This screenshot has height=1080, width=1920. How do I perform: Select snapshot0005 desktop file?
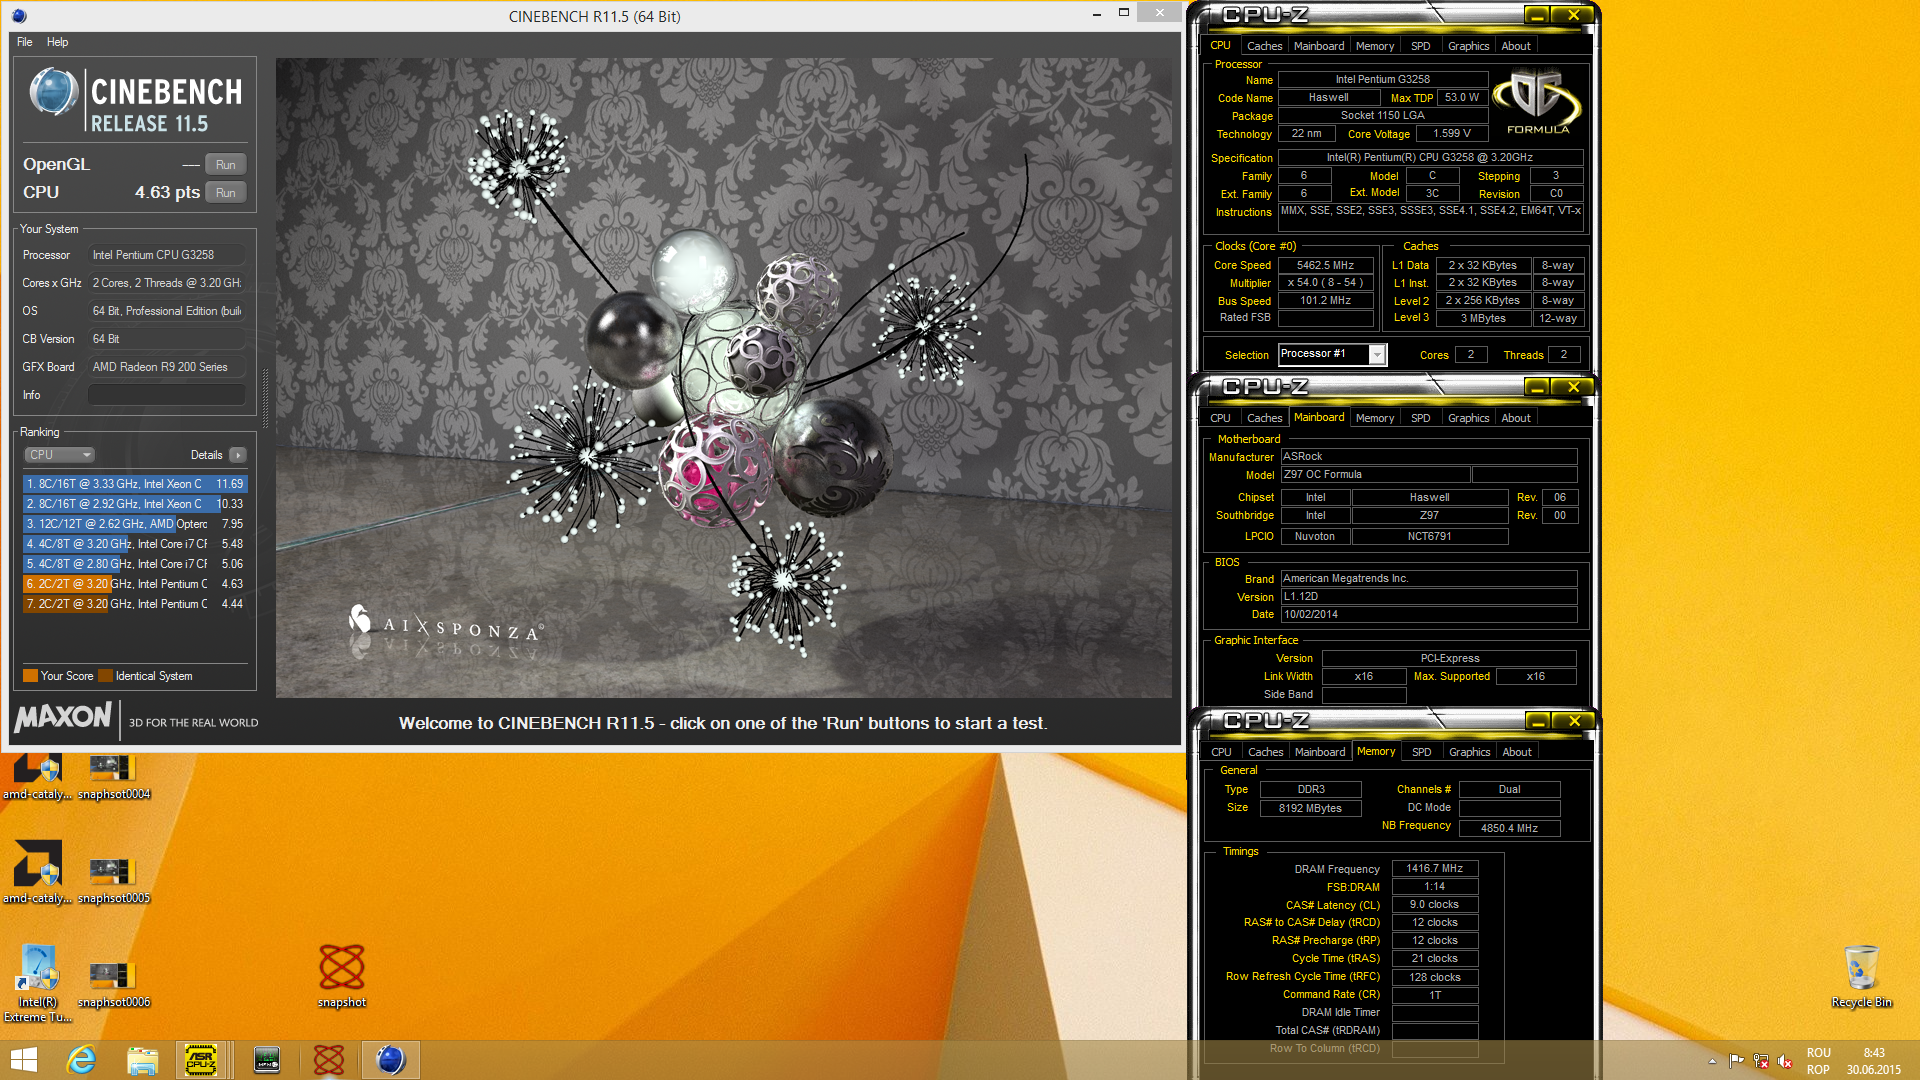tap(113, 880)
